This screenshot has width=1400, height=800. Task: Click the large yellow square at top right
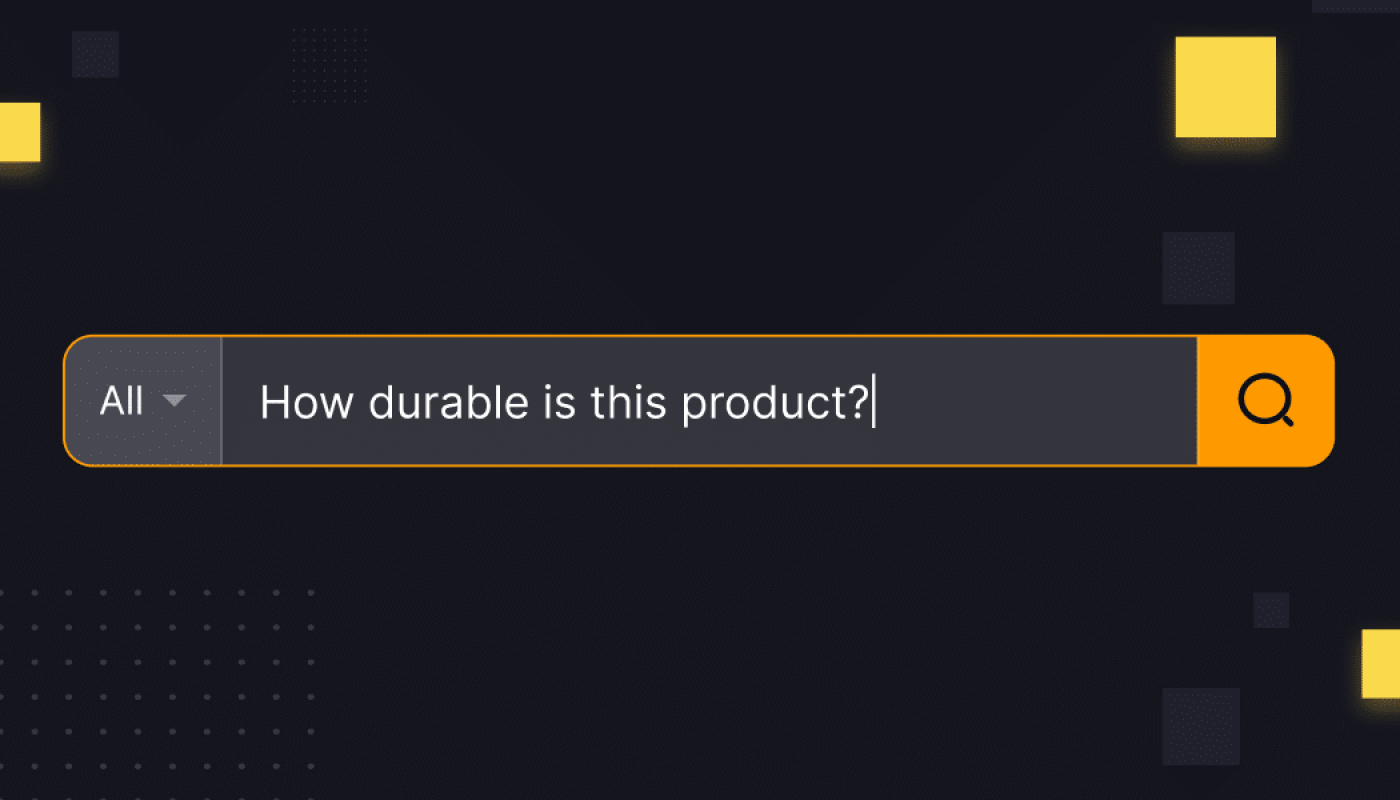click(1225, 87)
